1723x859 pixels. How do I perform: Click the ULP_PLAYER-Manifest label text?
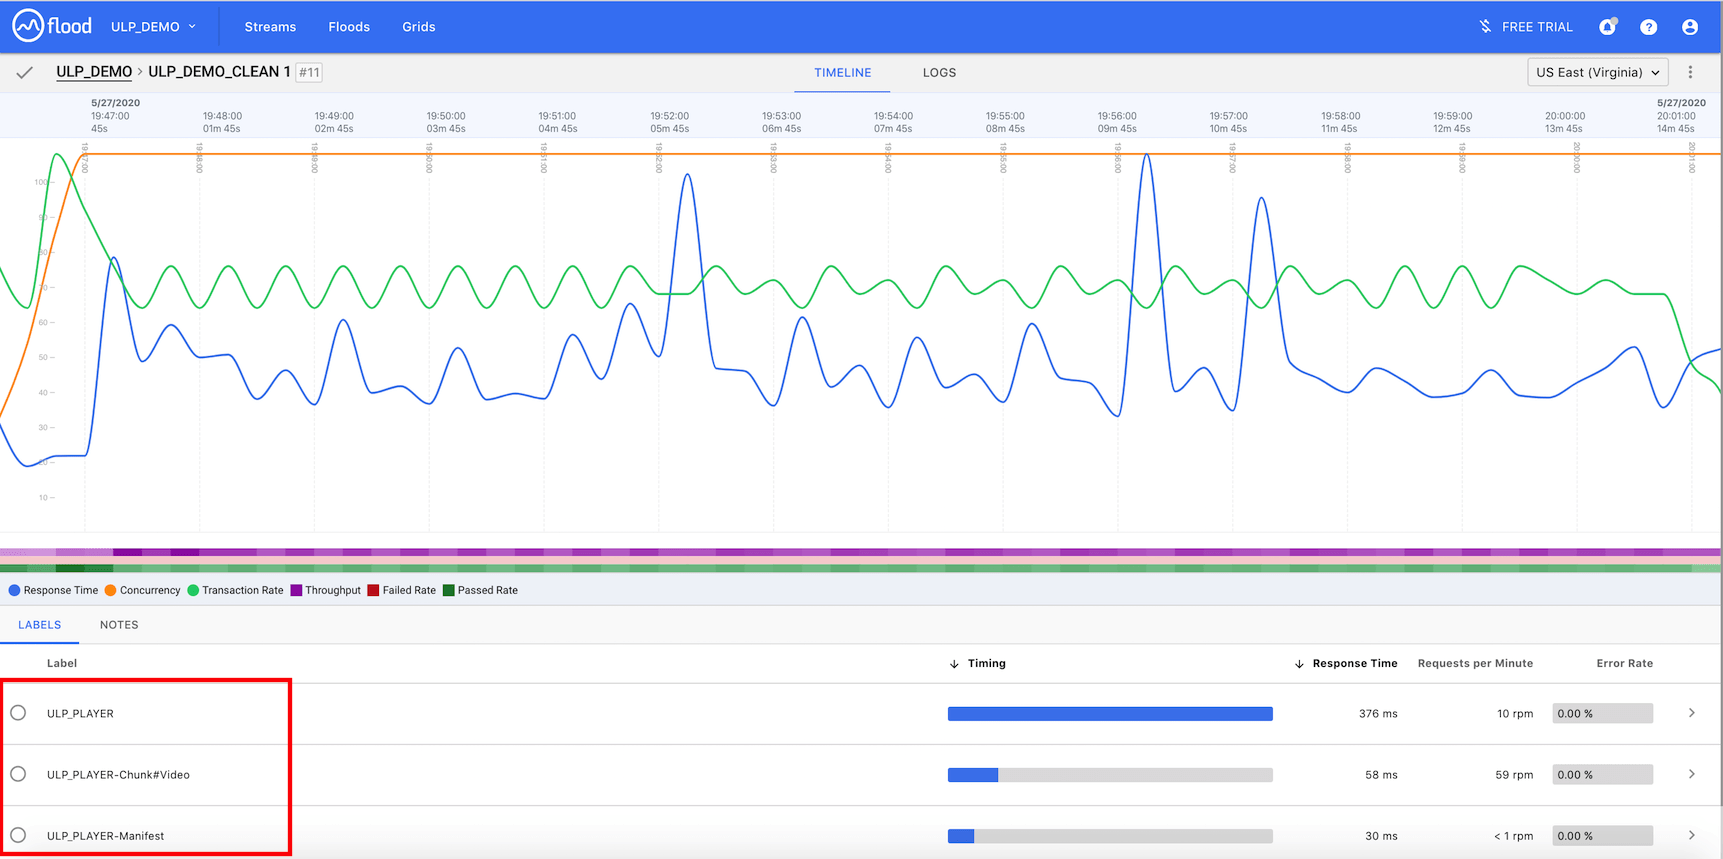[105, 836]
